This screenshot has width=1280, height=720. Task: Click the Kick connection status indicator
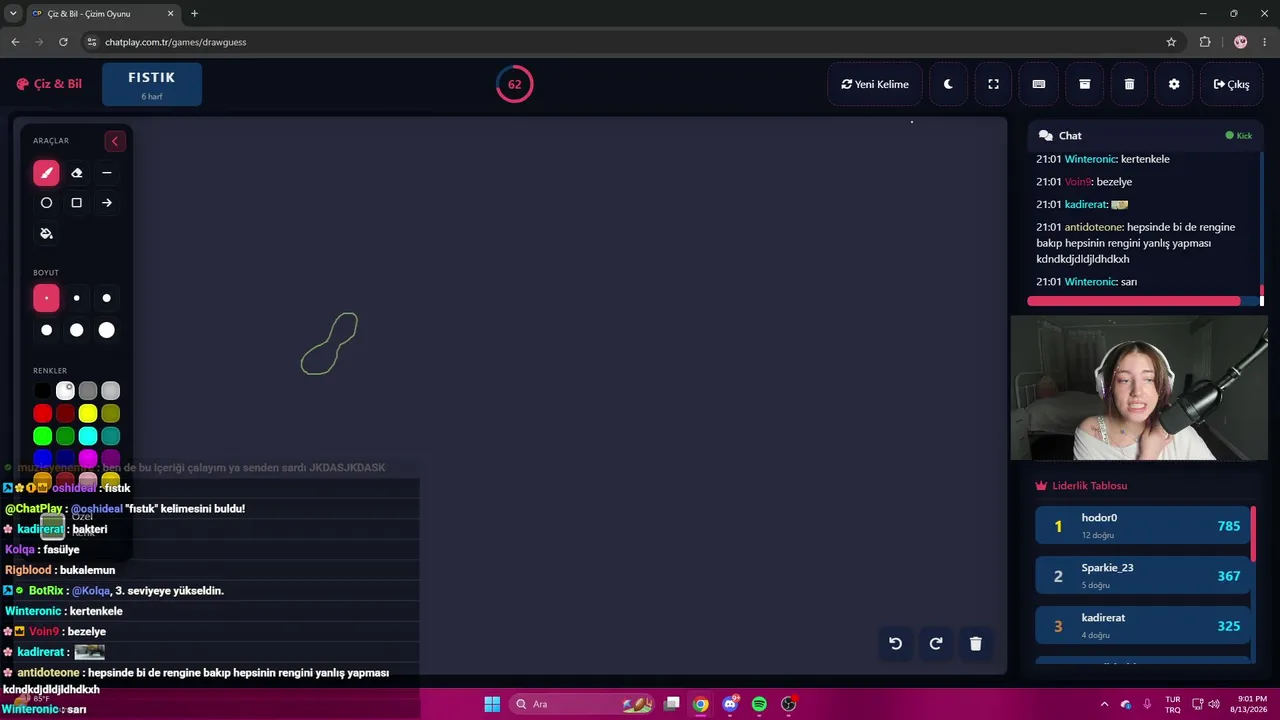click(x=1239, y=135)
